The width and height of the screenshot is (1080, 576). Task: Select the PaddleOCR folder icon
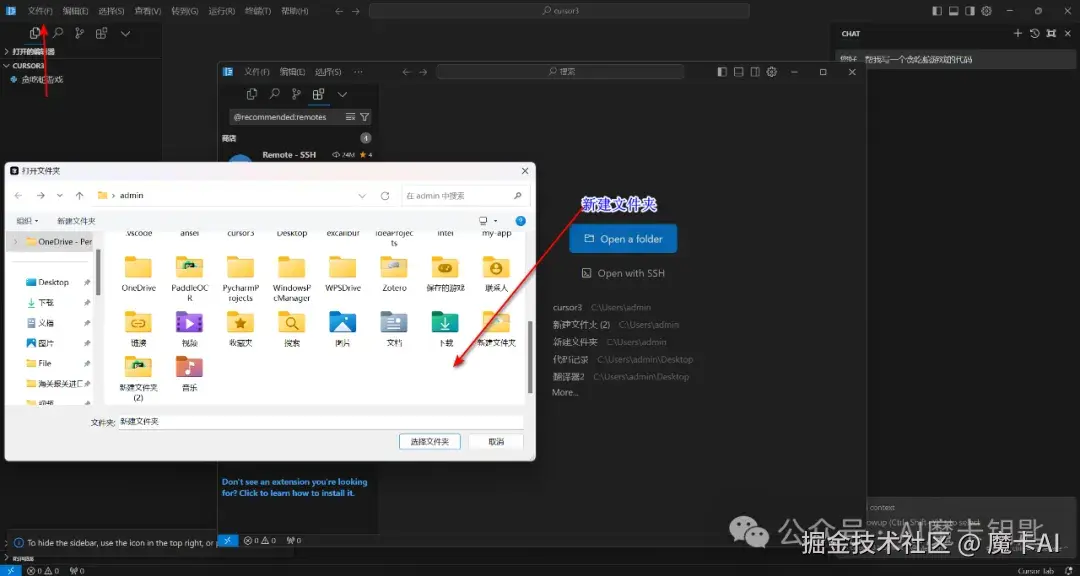tap(189, 267)
